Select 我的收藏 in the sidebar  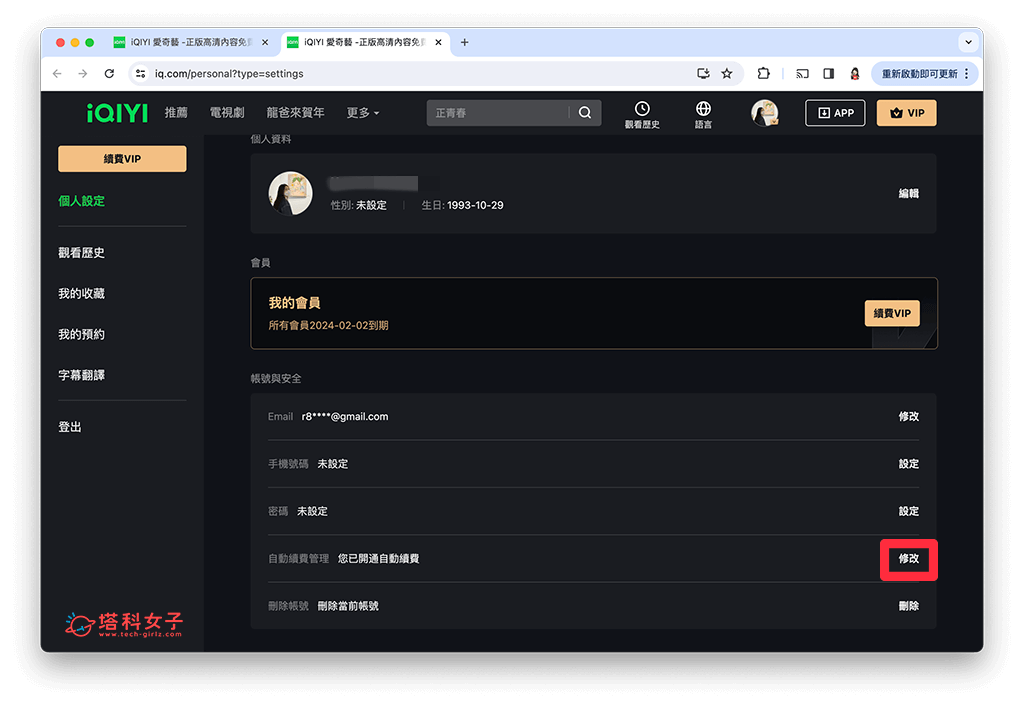coord(84,293)
